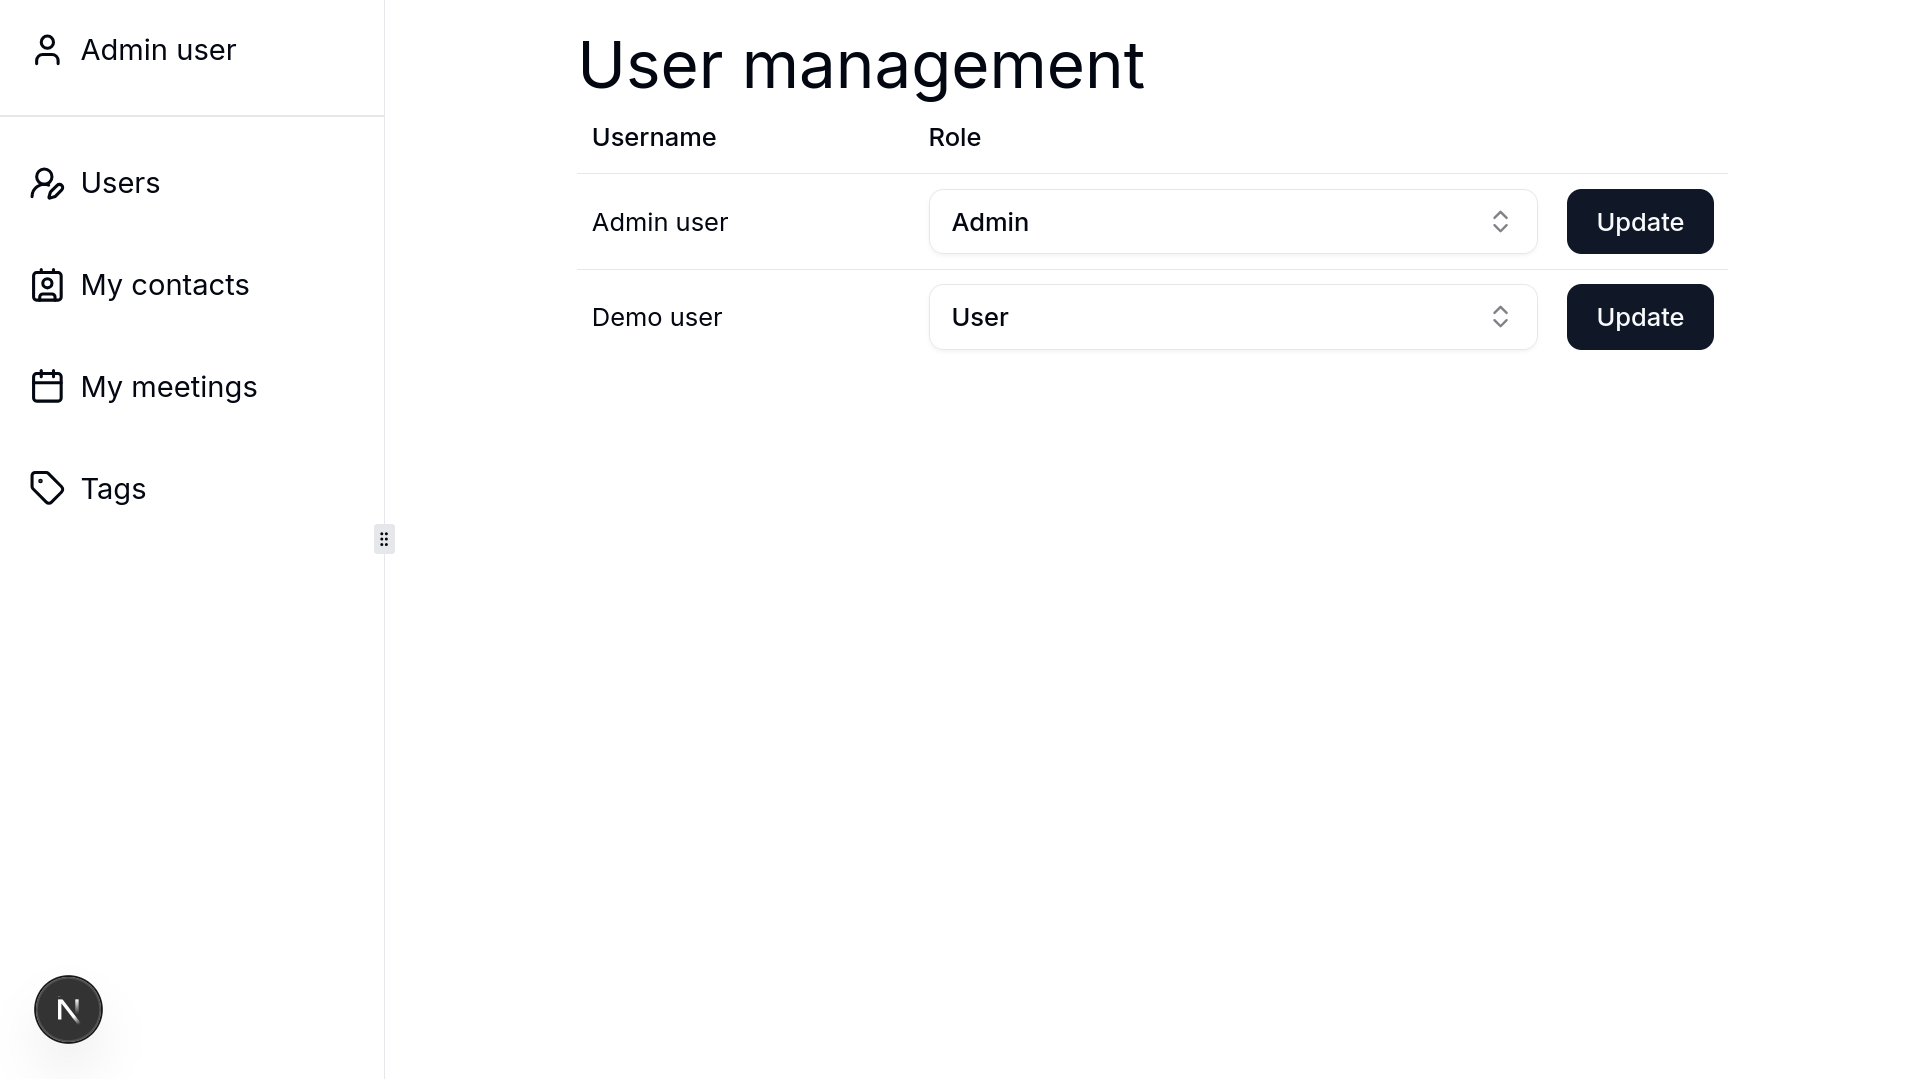Click chevron arrows in Admin user's role selector
The image size is (1920, 1079).
[1500, 222]
